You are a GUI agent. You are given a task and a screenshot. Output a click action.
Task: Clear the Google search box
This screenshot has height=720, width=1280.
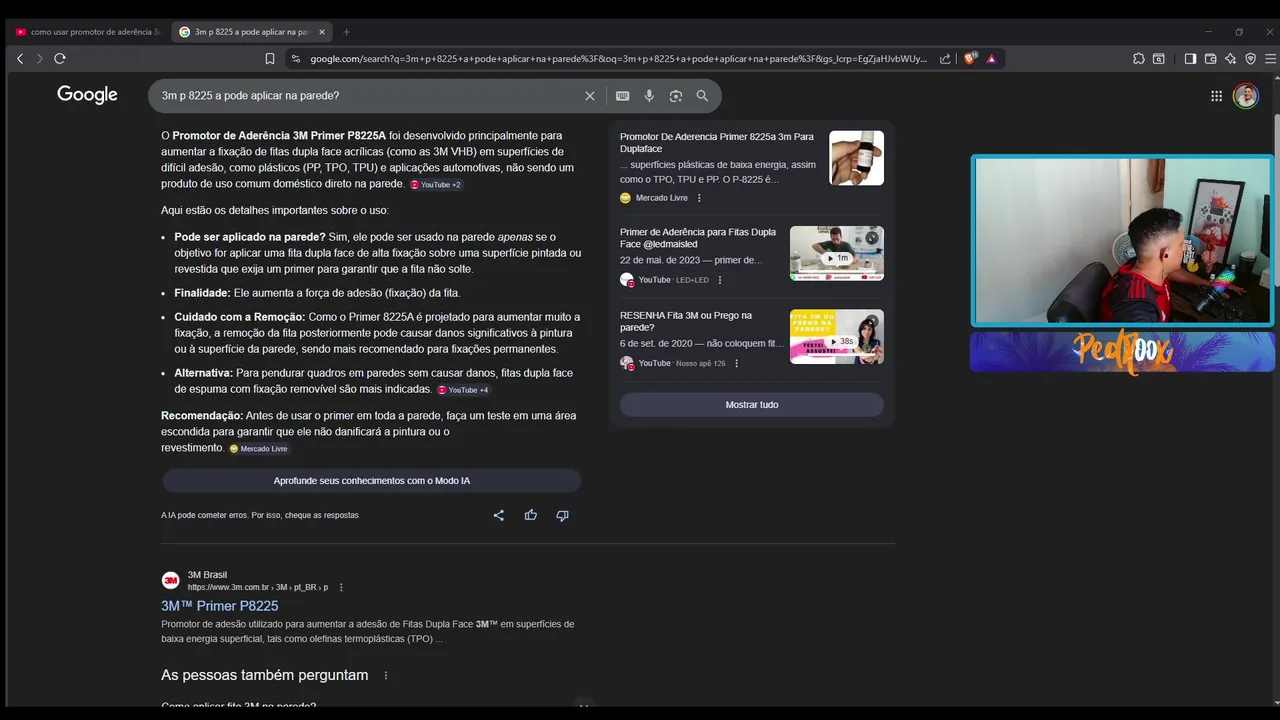click(590, 96)
